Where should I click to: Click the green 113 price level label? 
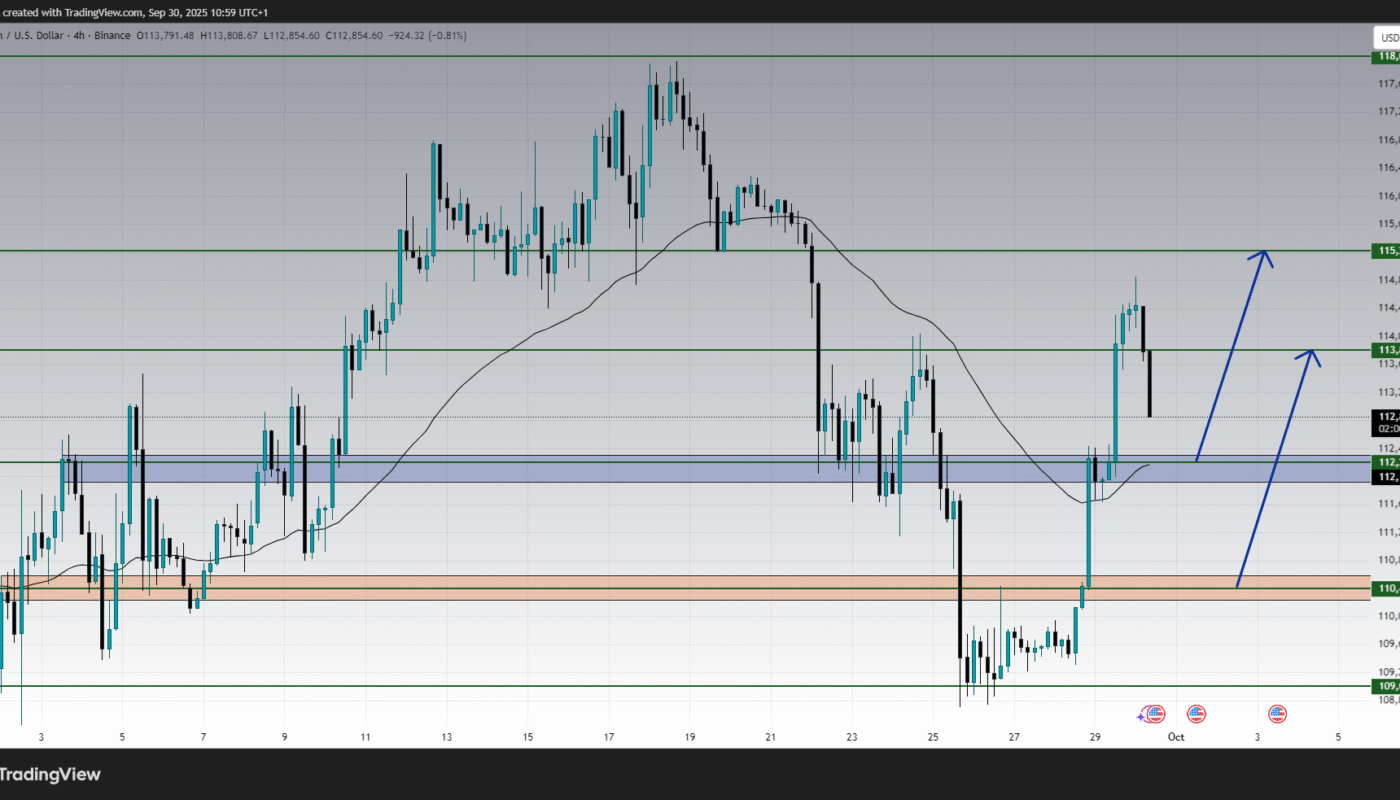tap(1387, 350)
